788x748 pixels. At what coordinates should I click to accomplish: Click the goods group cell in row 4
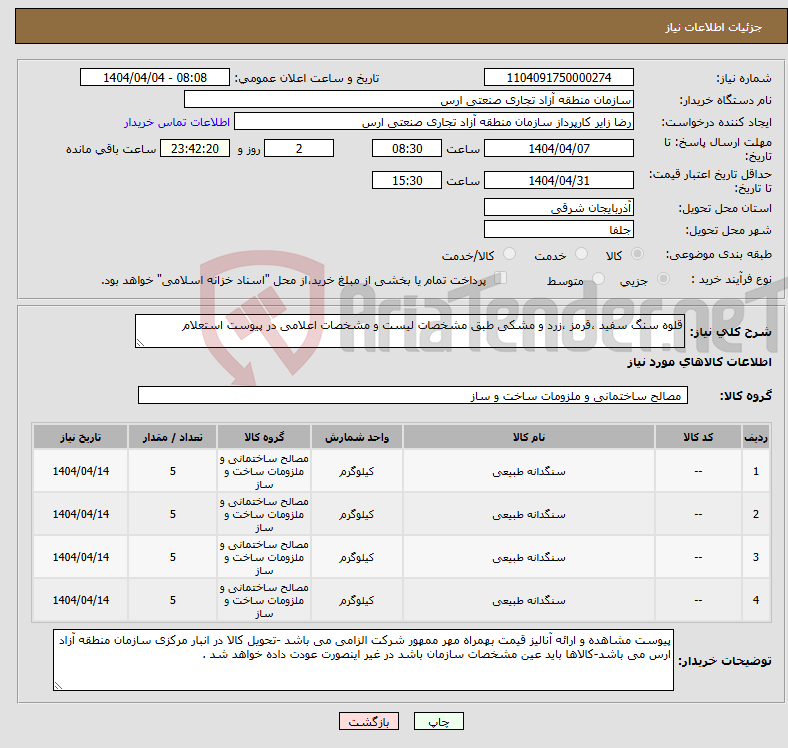point(264,600)
